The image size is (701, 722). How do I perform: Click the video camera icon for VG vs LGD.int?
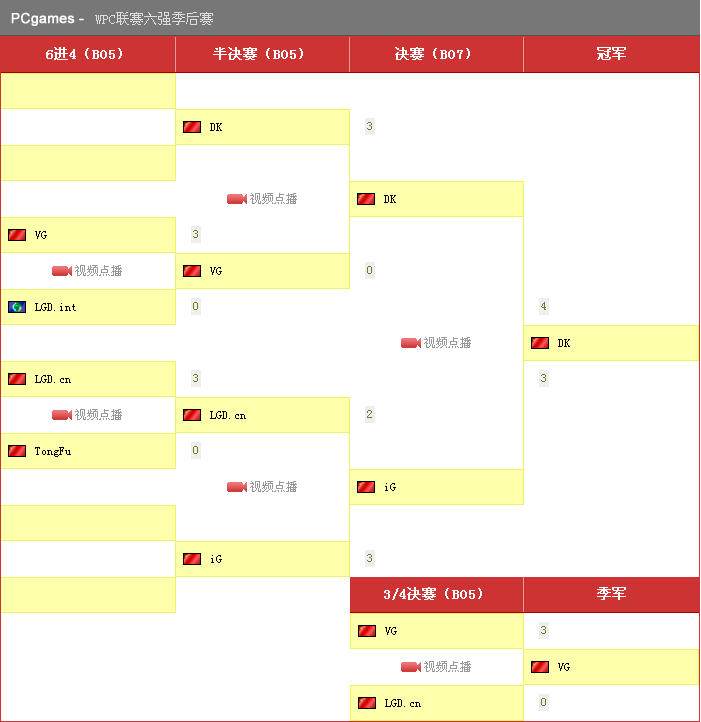point(62,271)
